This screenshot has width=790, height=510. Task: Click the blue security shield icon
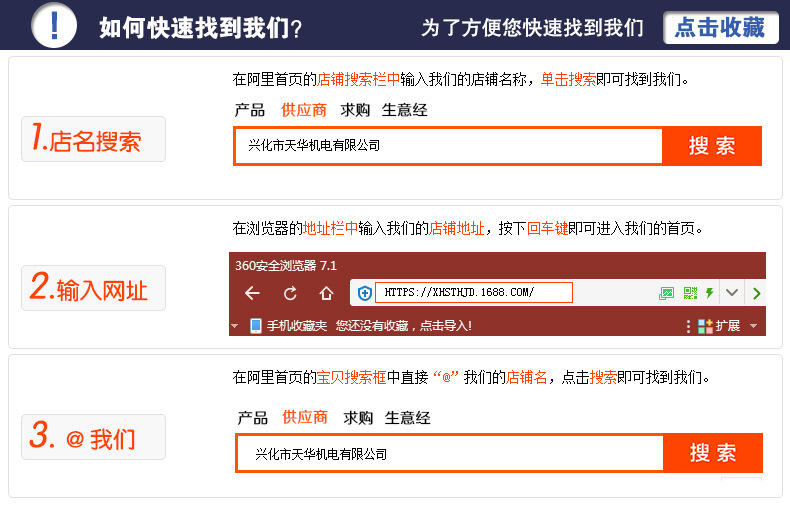click(x=365, y=293)
